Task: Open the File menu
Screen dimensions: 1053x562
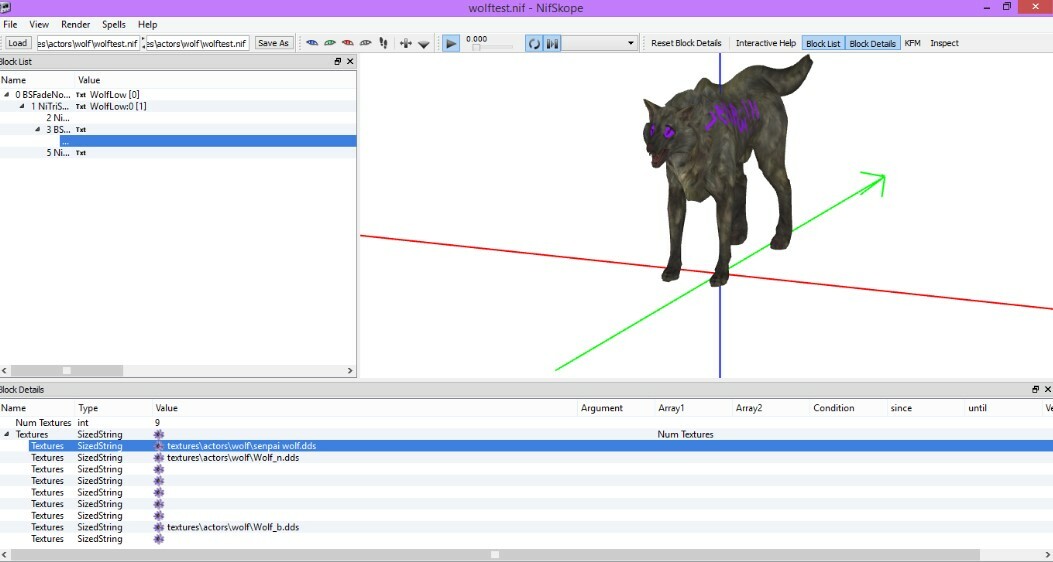Action: tap(10, 24)
